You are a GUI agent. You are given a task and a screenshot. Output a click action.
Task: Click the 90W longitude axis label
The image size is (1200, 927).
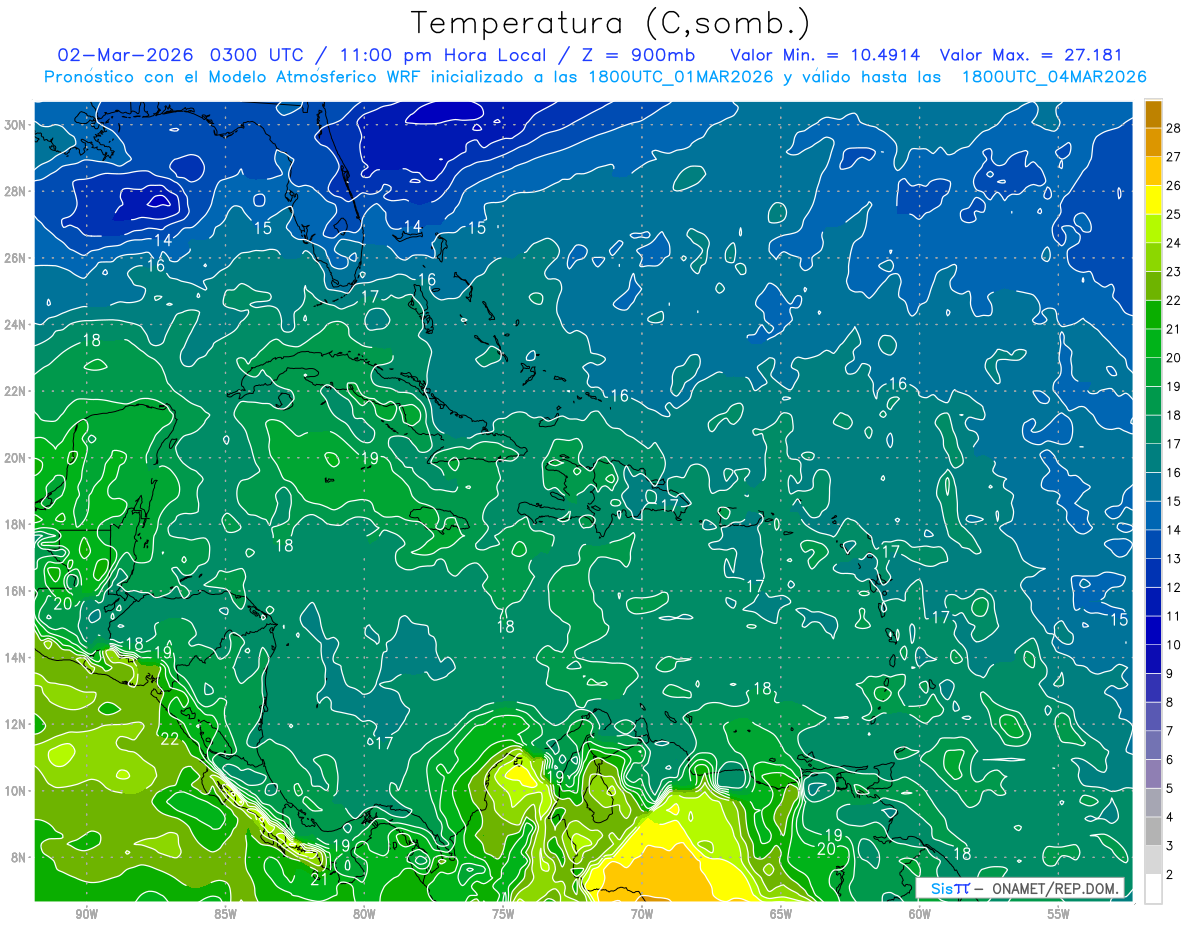86,914
